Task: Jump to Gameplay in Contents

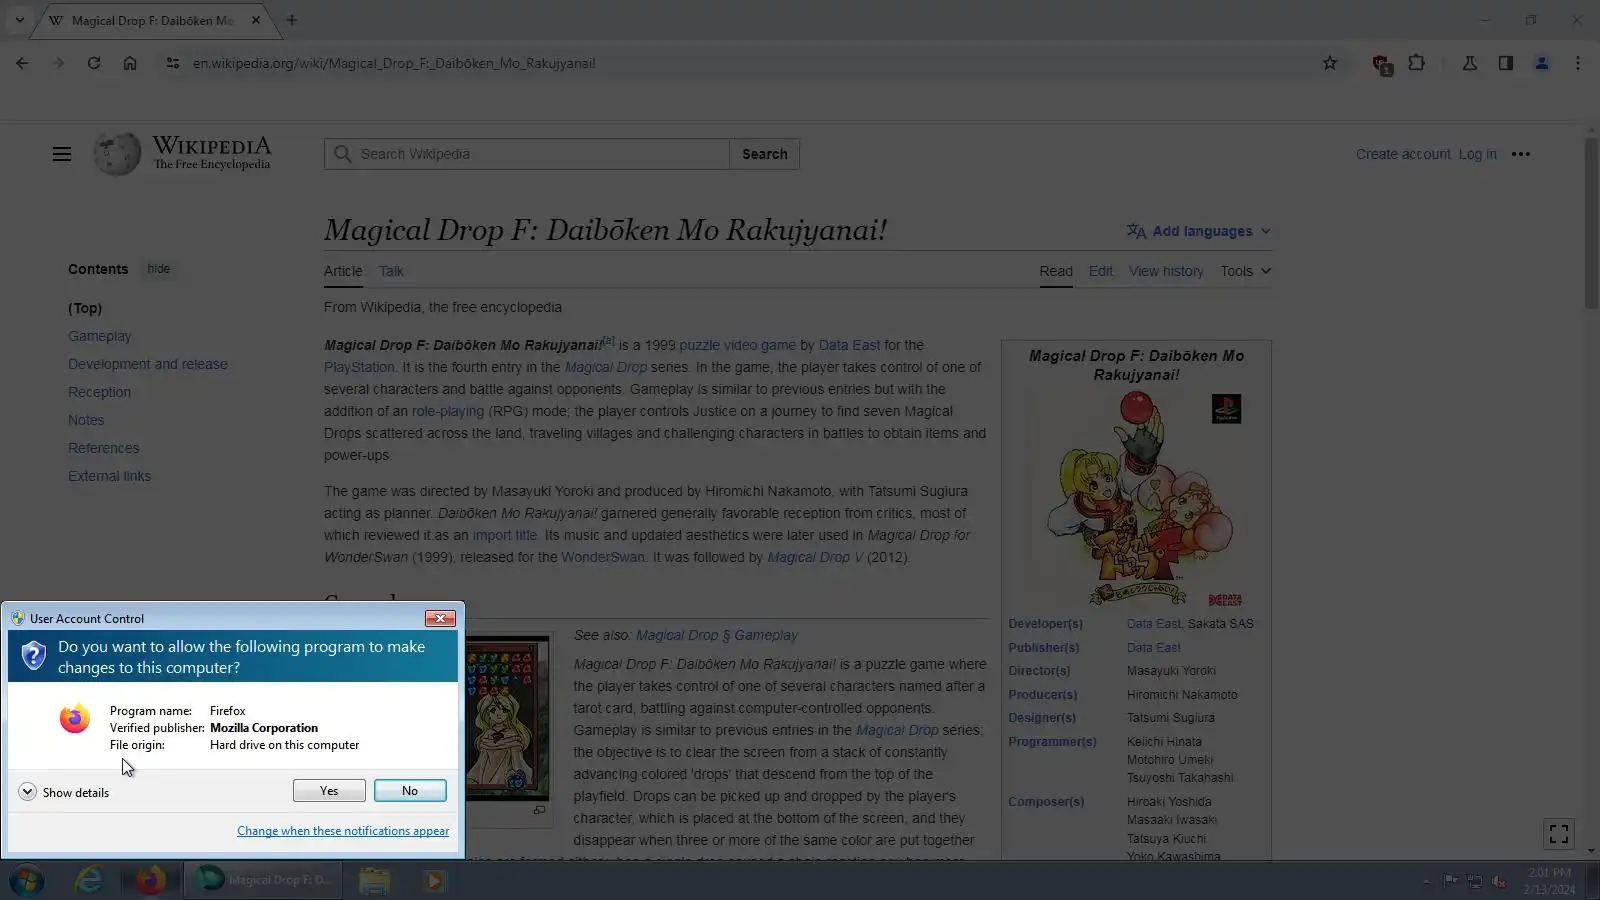Action: pos(100,336)
